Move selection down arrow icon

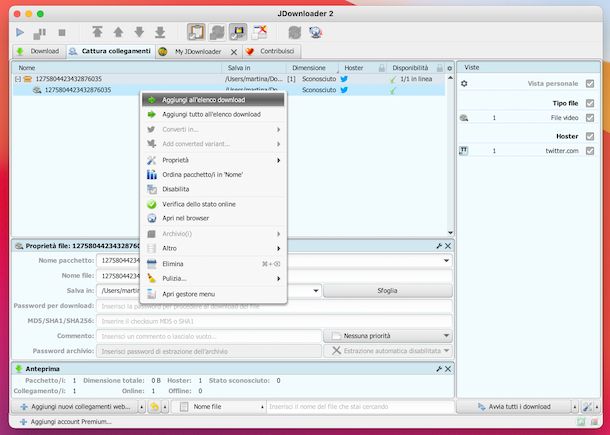coord(139,32)
